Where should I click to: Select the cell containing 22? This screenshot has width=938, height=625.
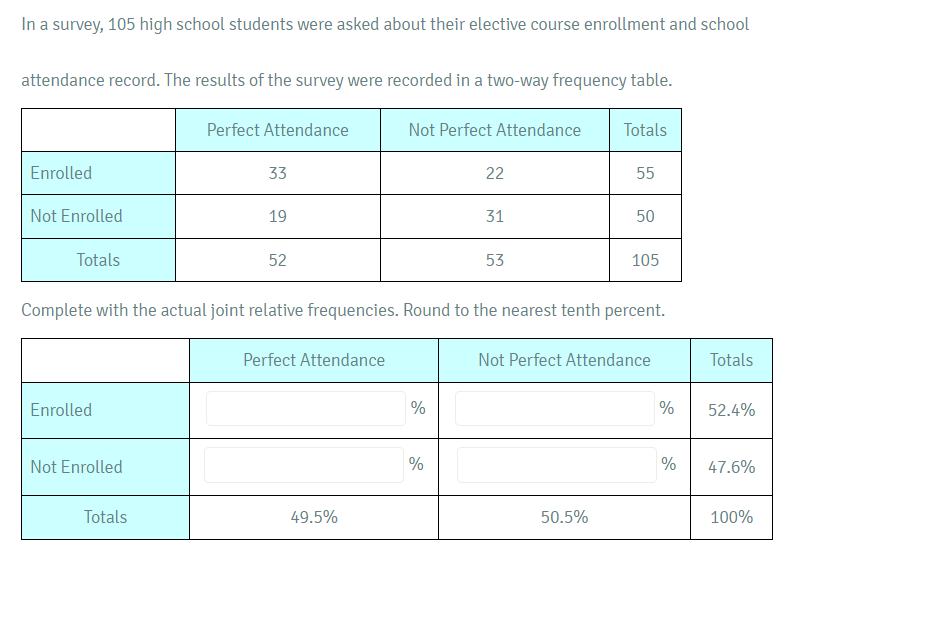[x=494, y=172]
